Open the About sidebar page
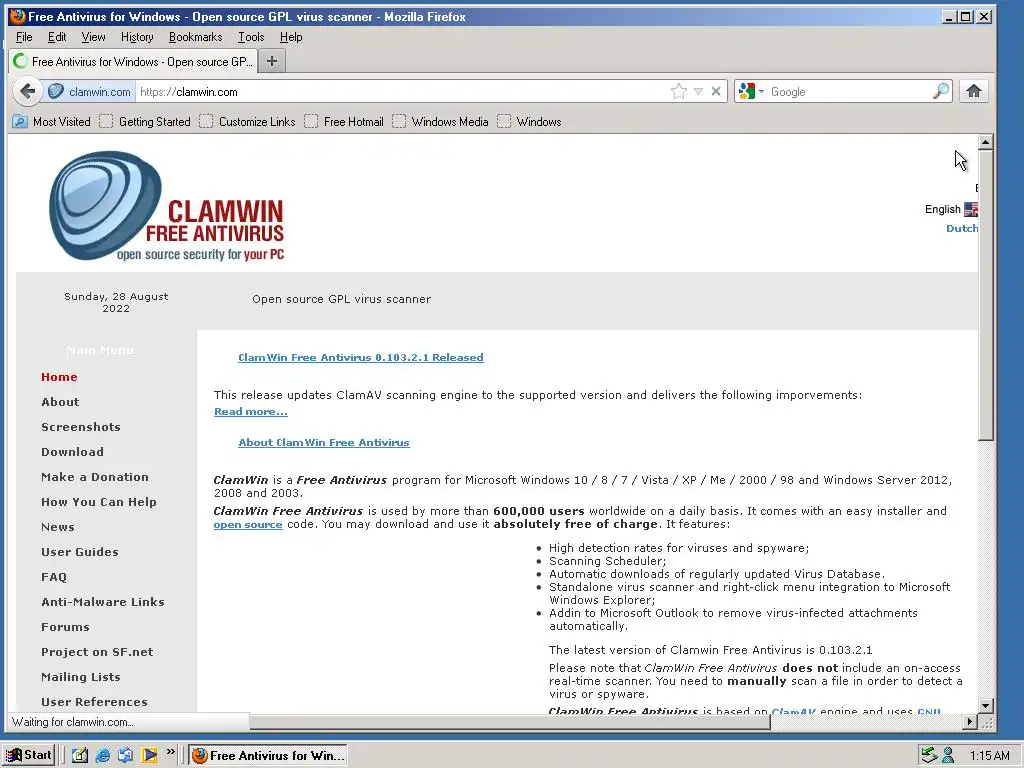This screenshot has height=768, width=1024. (60, 402)
